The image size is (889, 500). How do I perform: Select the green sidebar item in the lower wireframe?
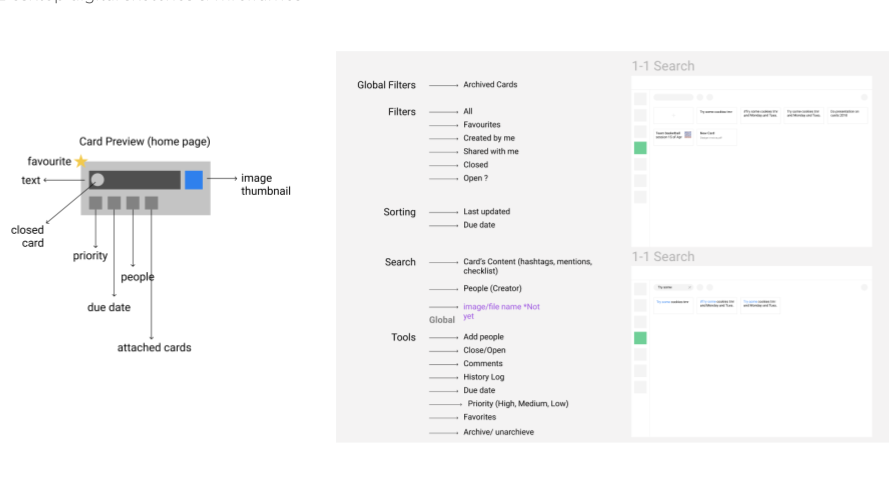point(641,338)
